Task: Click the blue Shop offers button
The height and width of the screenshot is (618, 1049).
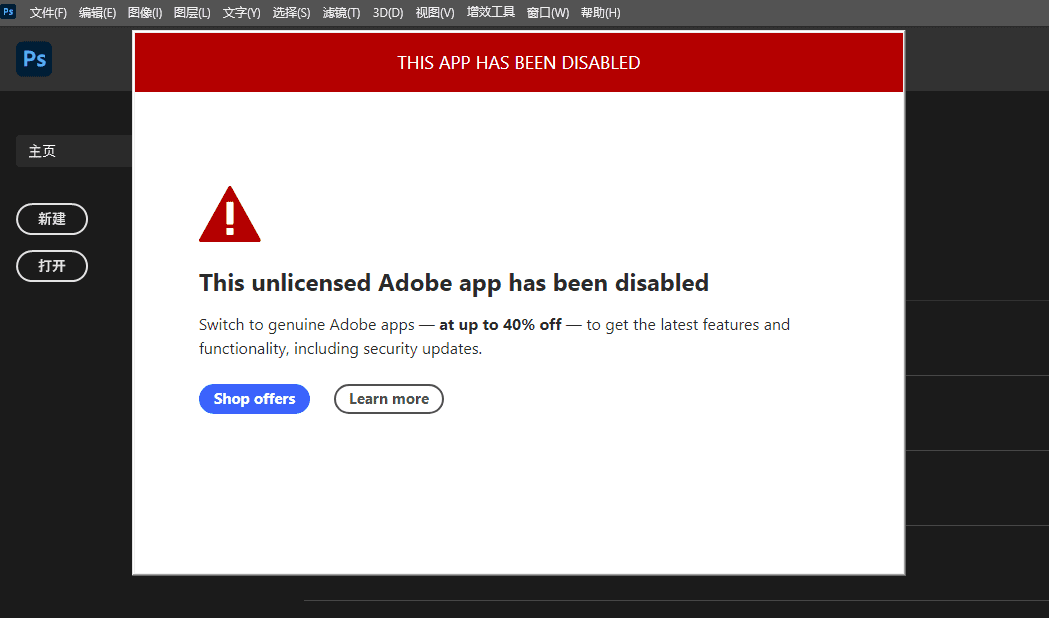Action: click(x=254, y=398)
